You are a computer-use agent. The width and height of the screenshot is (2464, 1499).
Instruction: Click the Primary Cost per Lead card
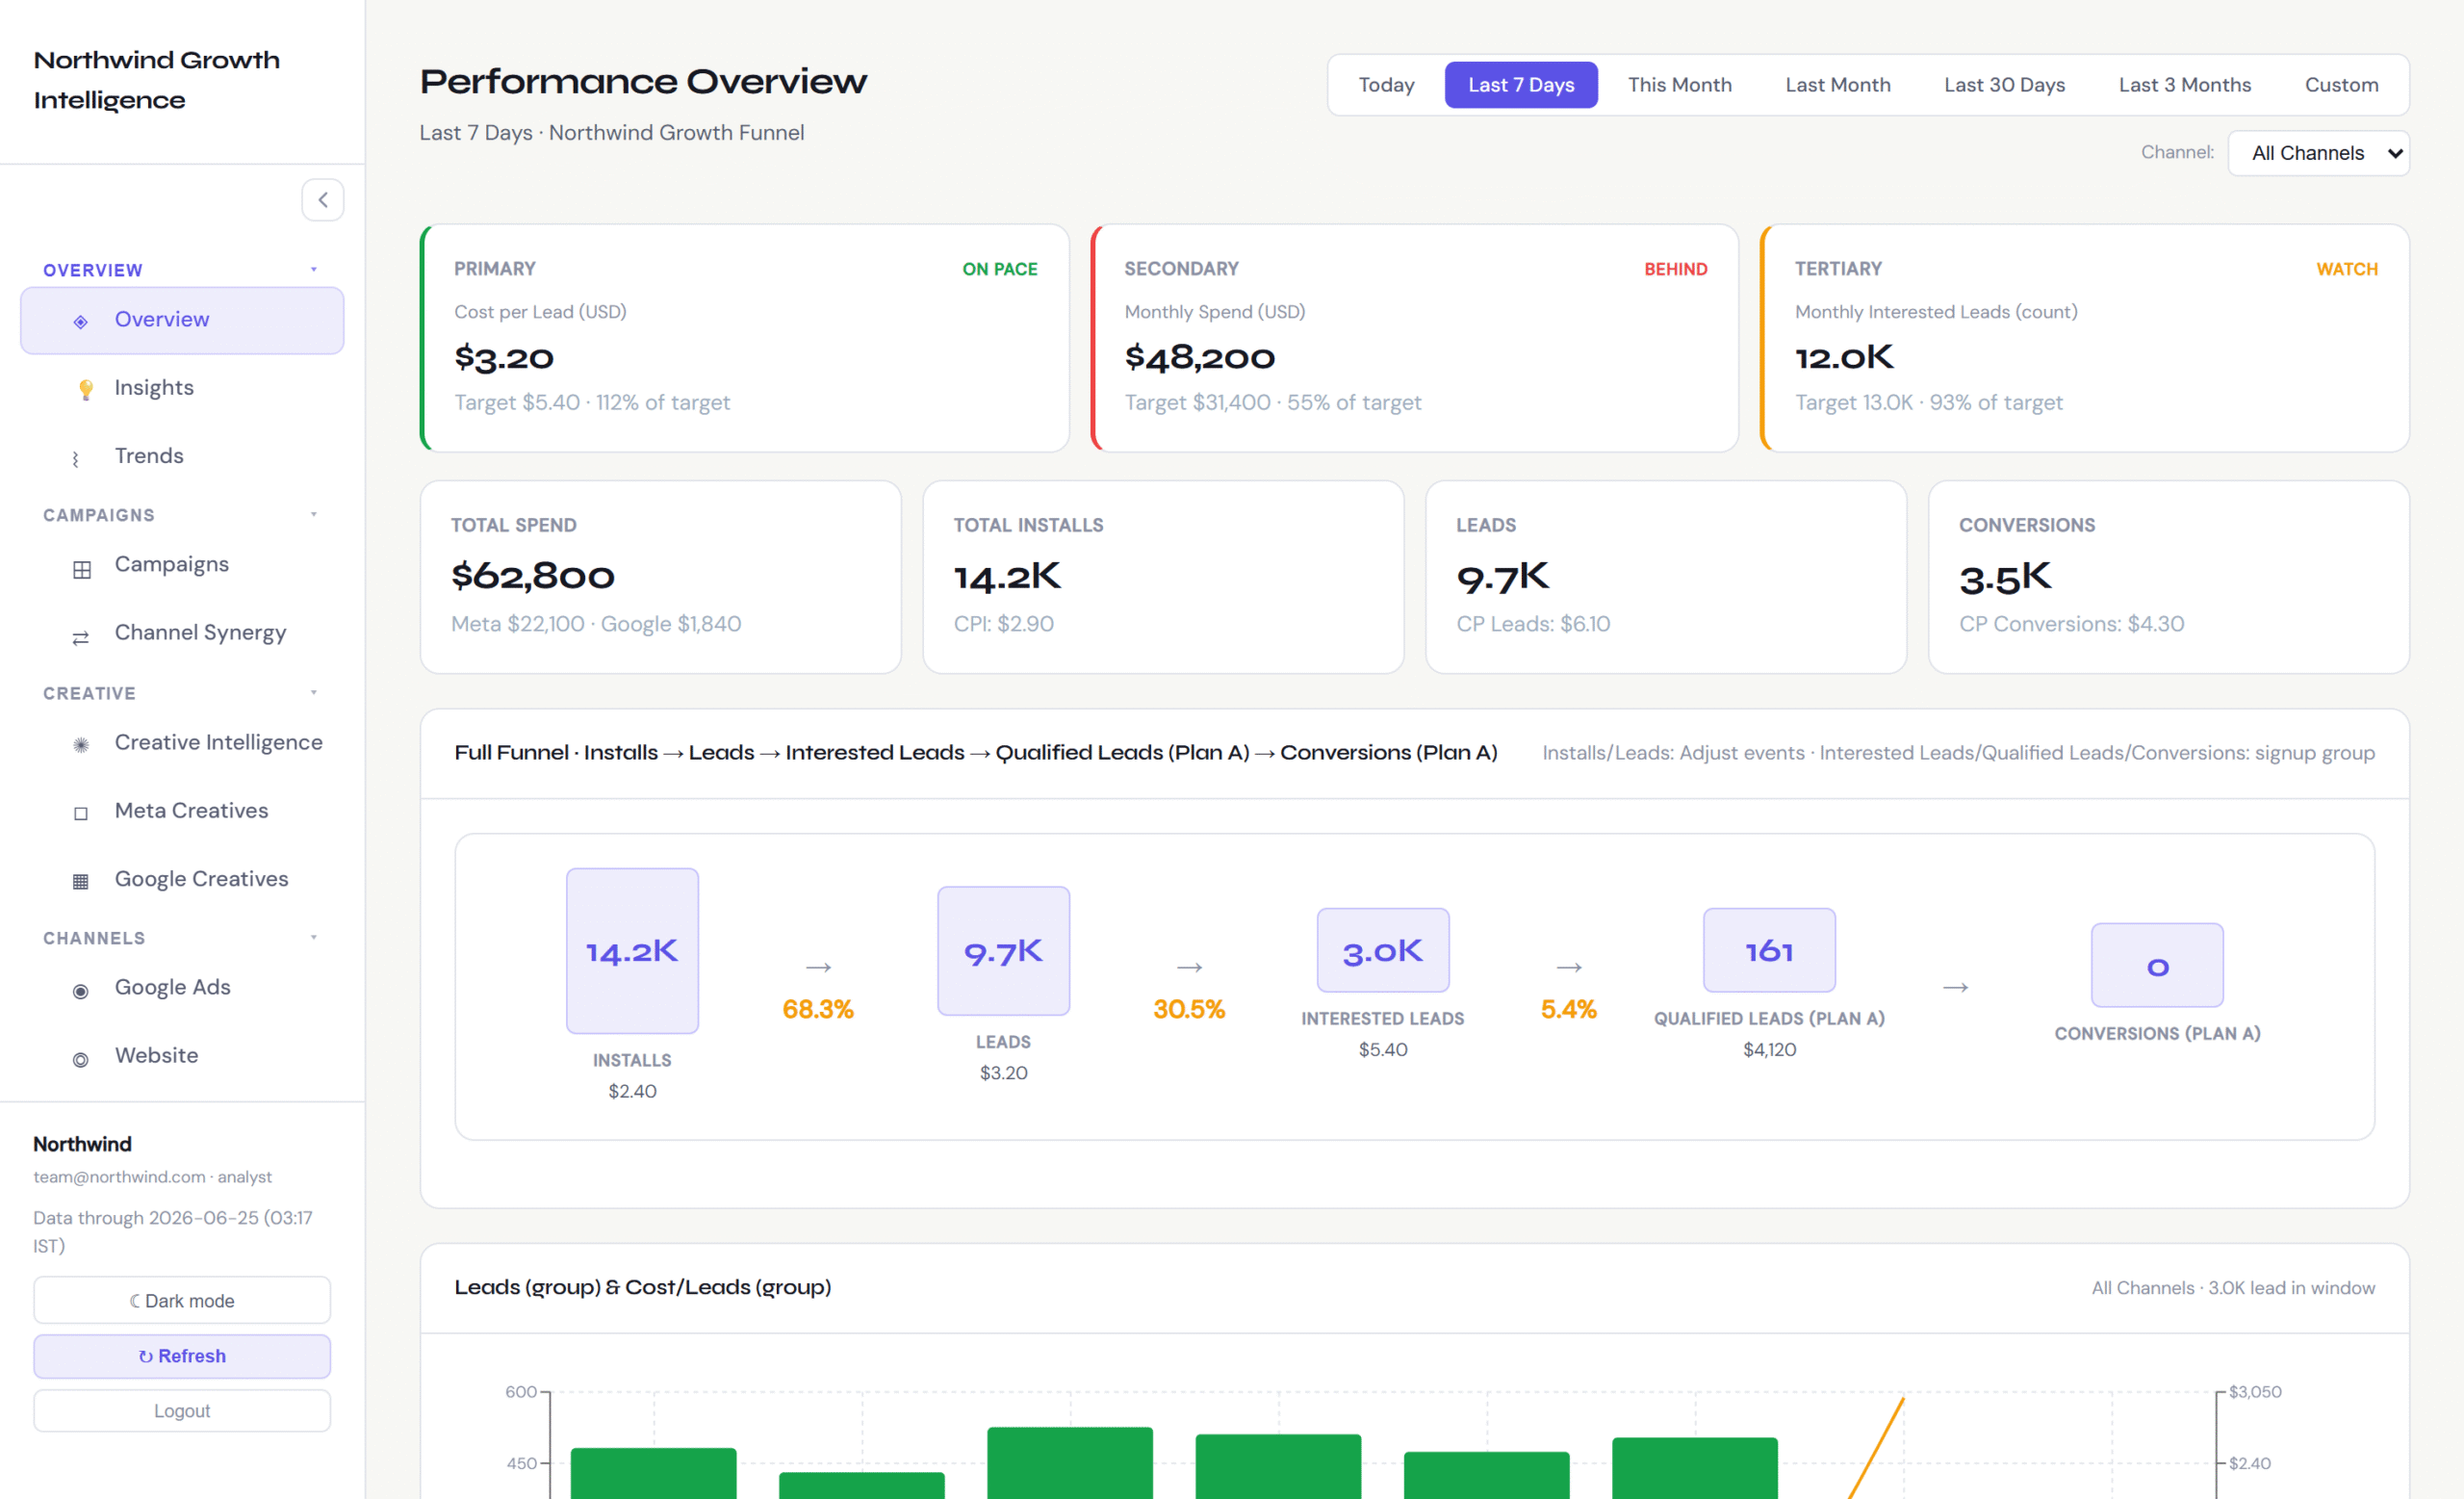pyautogui.click(x=745, y=338)
